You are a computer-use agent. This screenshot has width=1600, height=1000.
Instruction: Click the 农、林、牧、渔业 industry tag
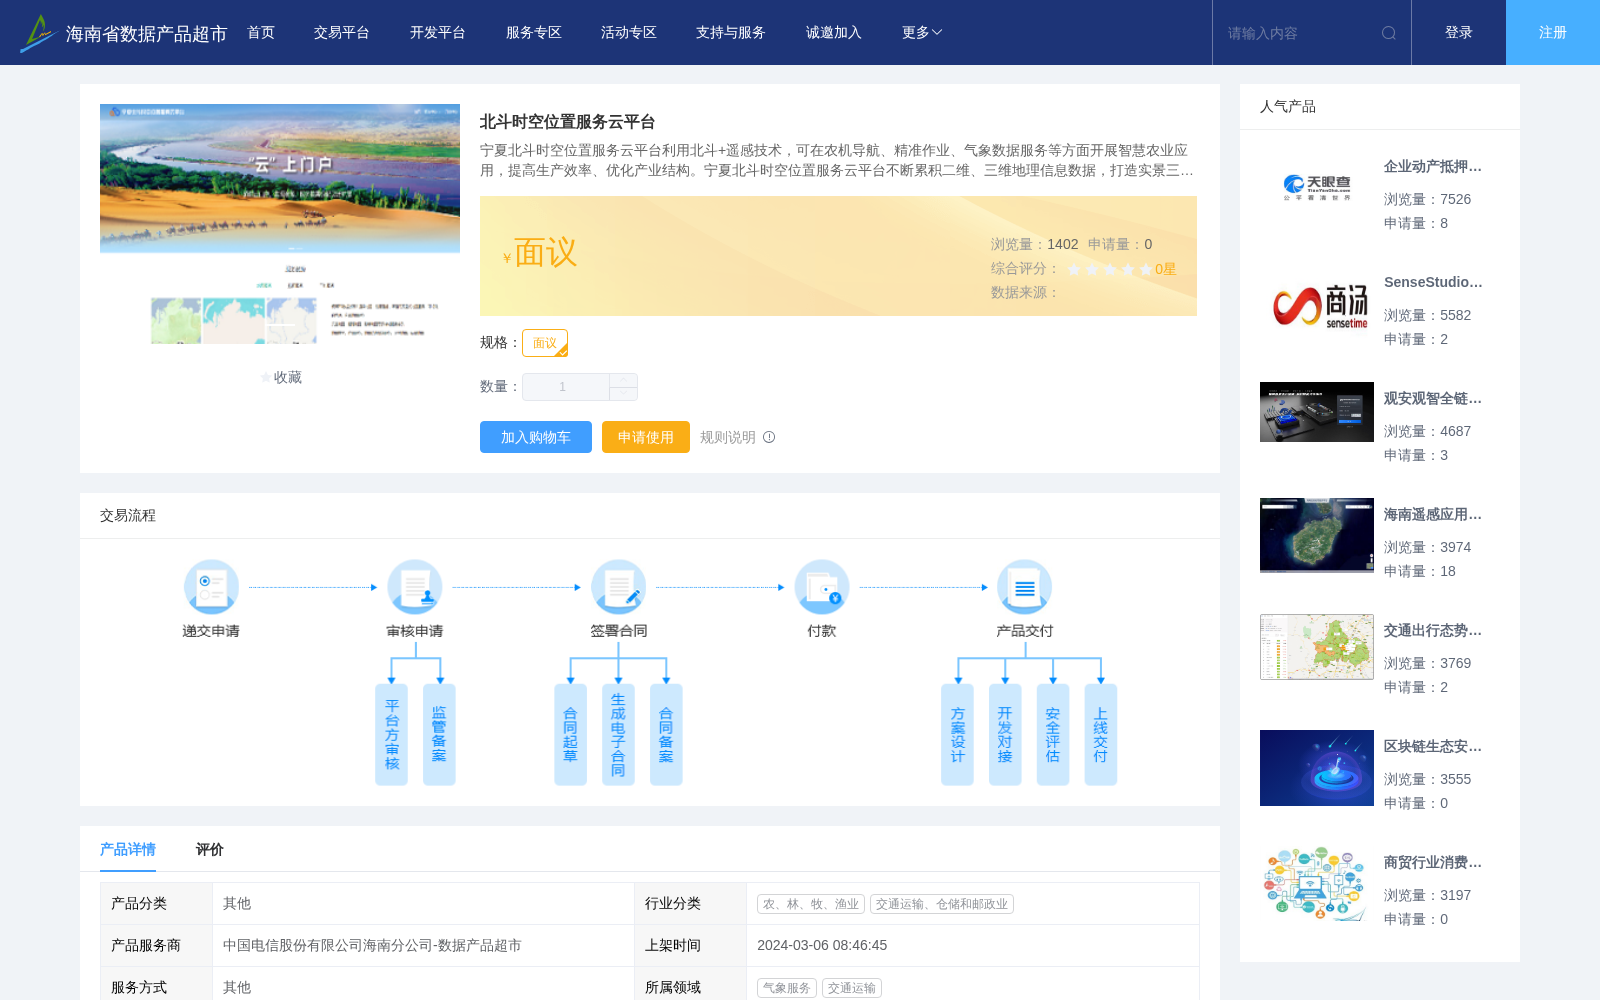coord(811,904)
